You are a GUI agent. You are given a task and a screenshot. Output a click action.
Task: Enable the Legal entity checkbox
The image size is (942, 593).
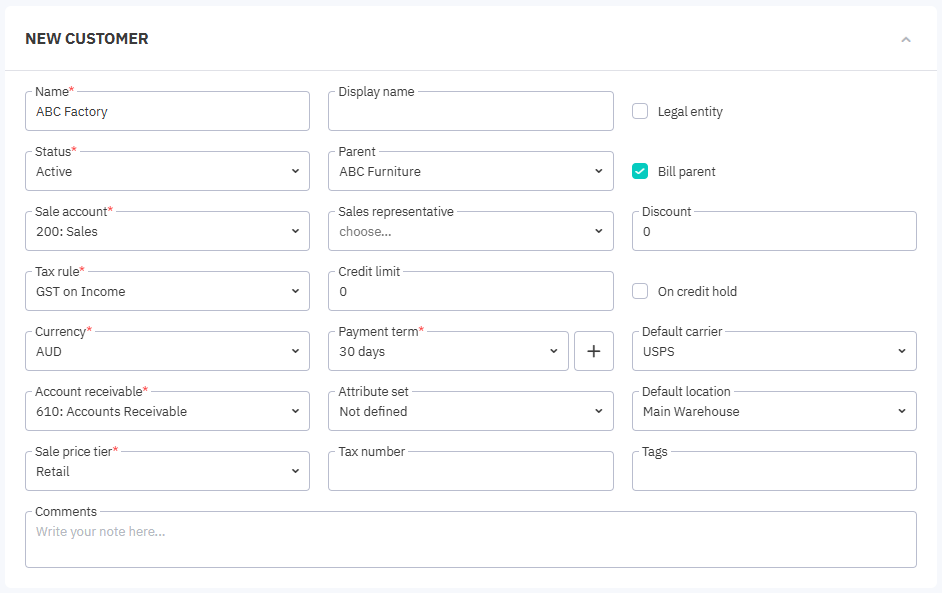point(640,112)
